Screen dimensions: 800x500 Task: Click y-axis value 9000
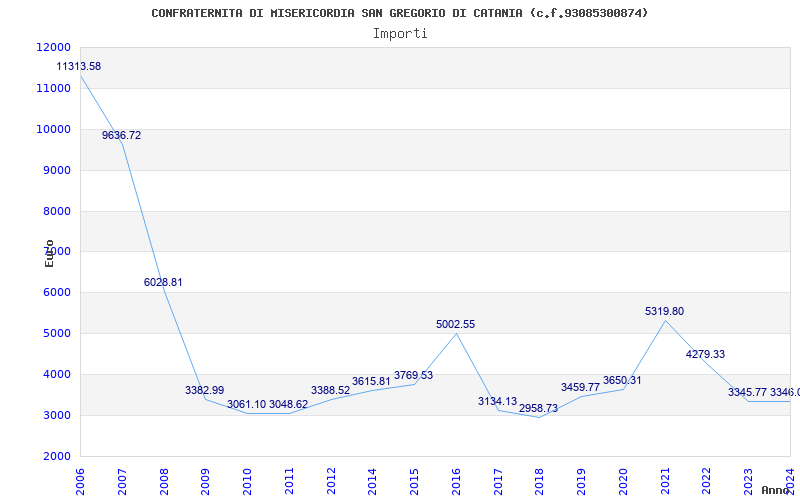pos(56,170)
